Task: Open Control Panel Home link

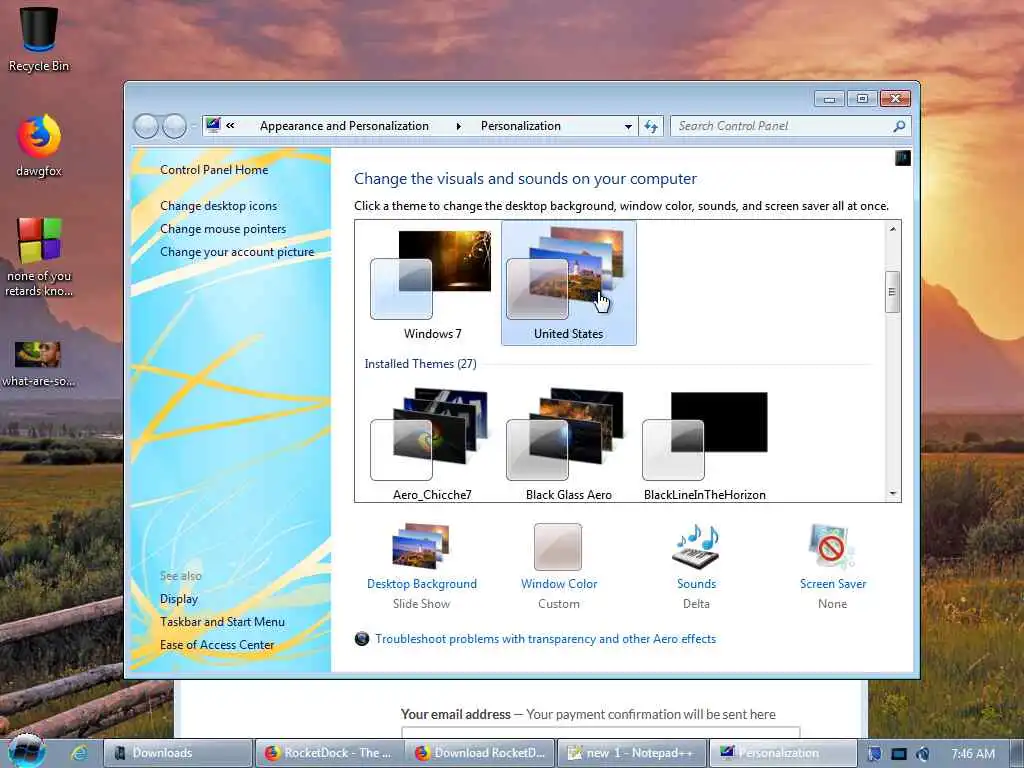Action: tap(214, 170)
